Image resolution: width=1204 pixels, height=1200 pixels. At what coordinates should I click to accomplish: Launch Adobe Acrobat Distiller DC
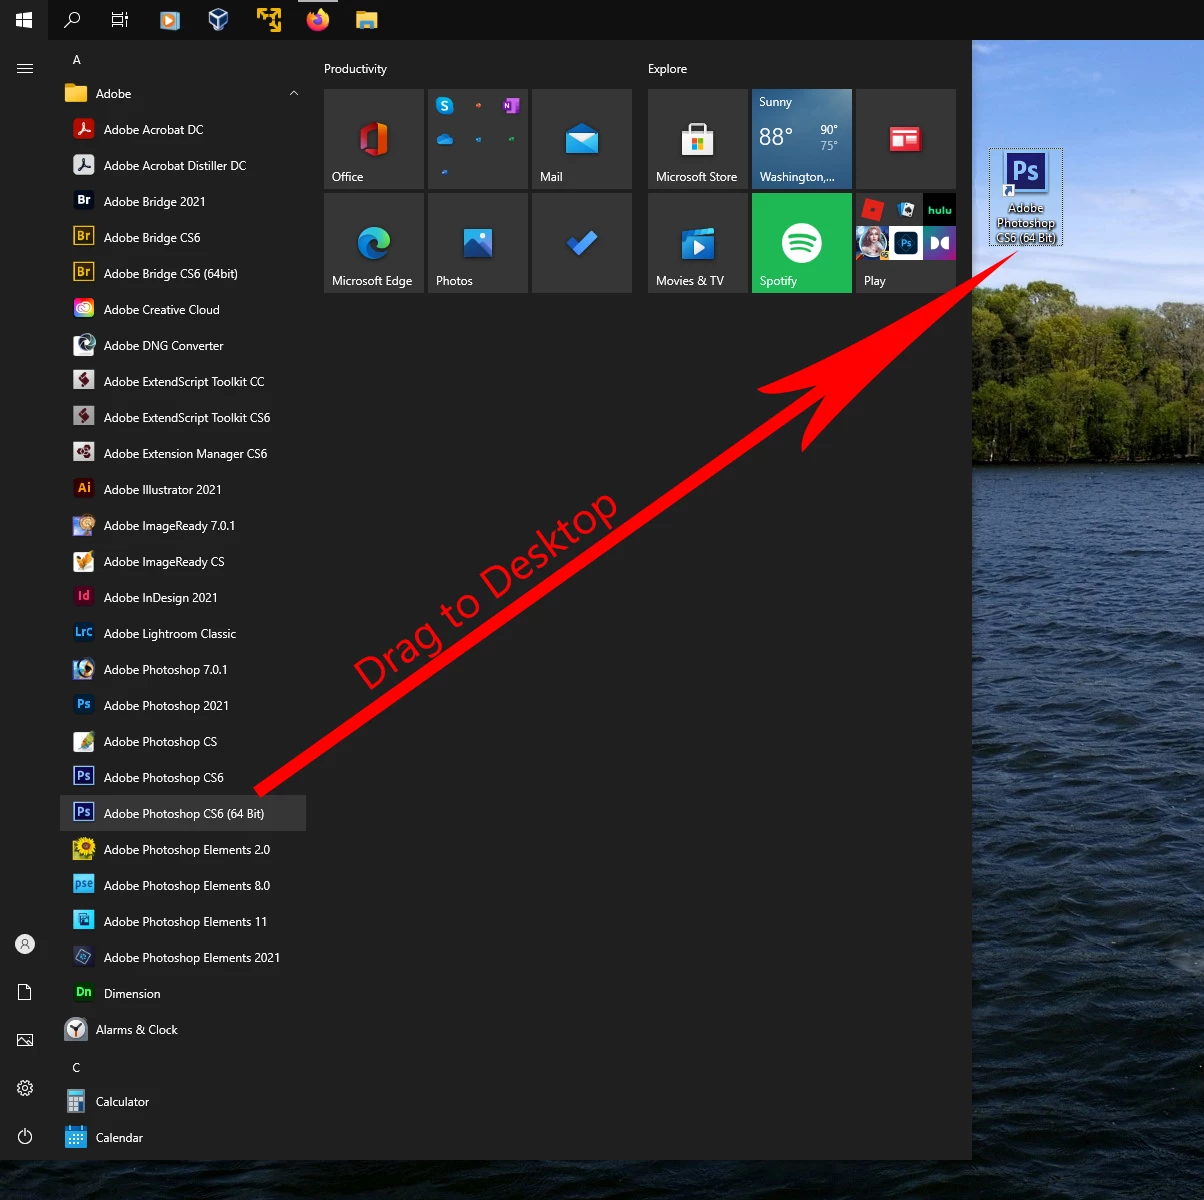[183, 166]
